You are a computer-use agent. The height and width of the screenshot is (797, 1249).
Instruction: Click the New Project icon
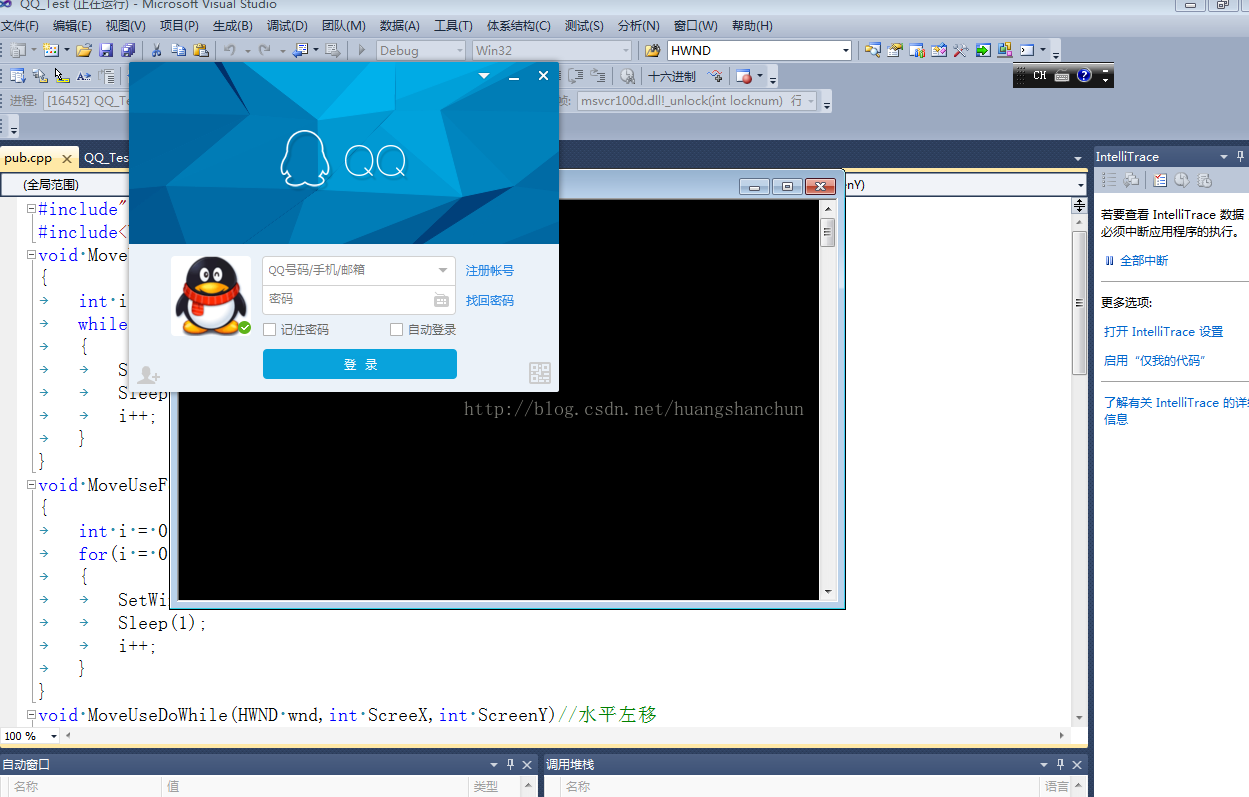[x=18, y=50]
